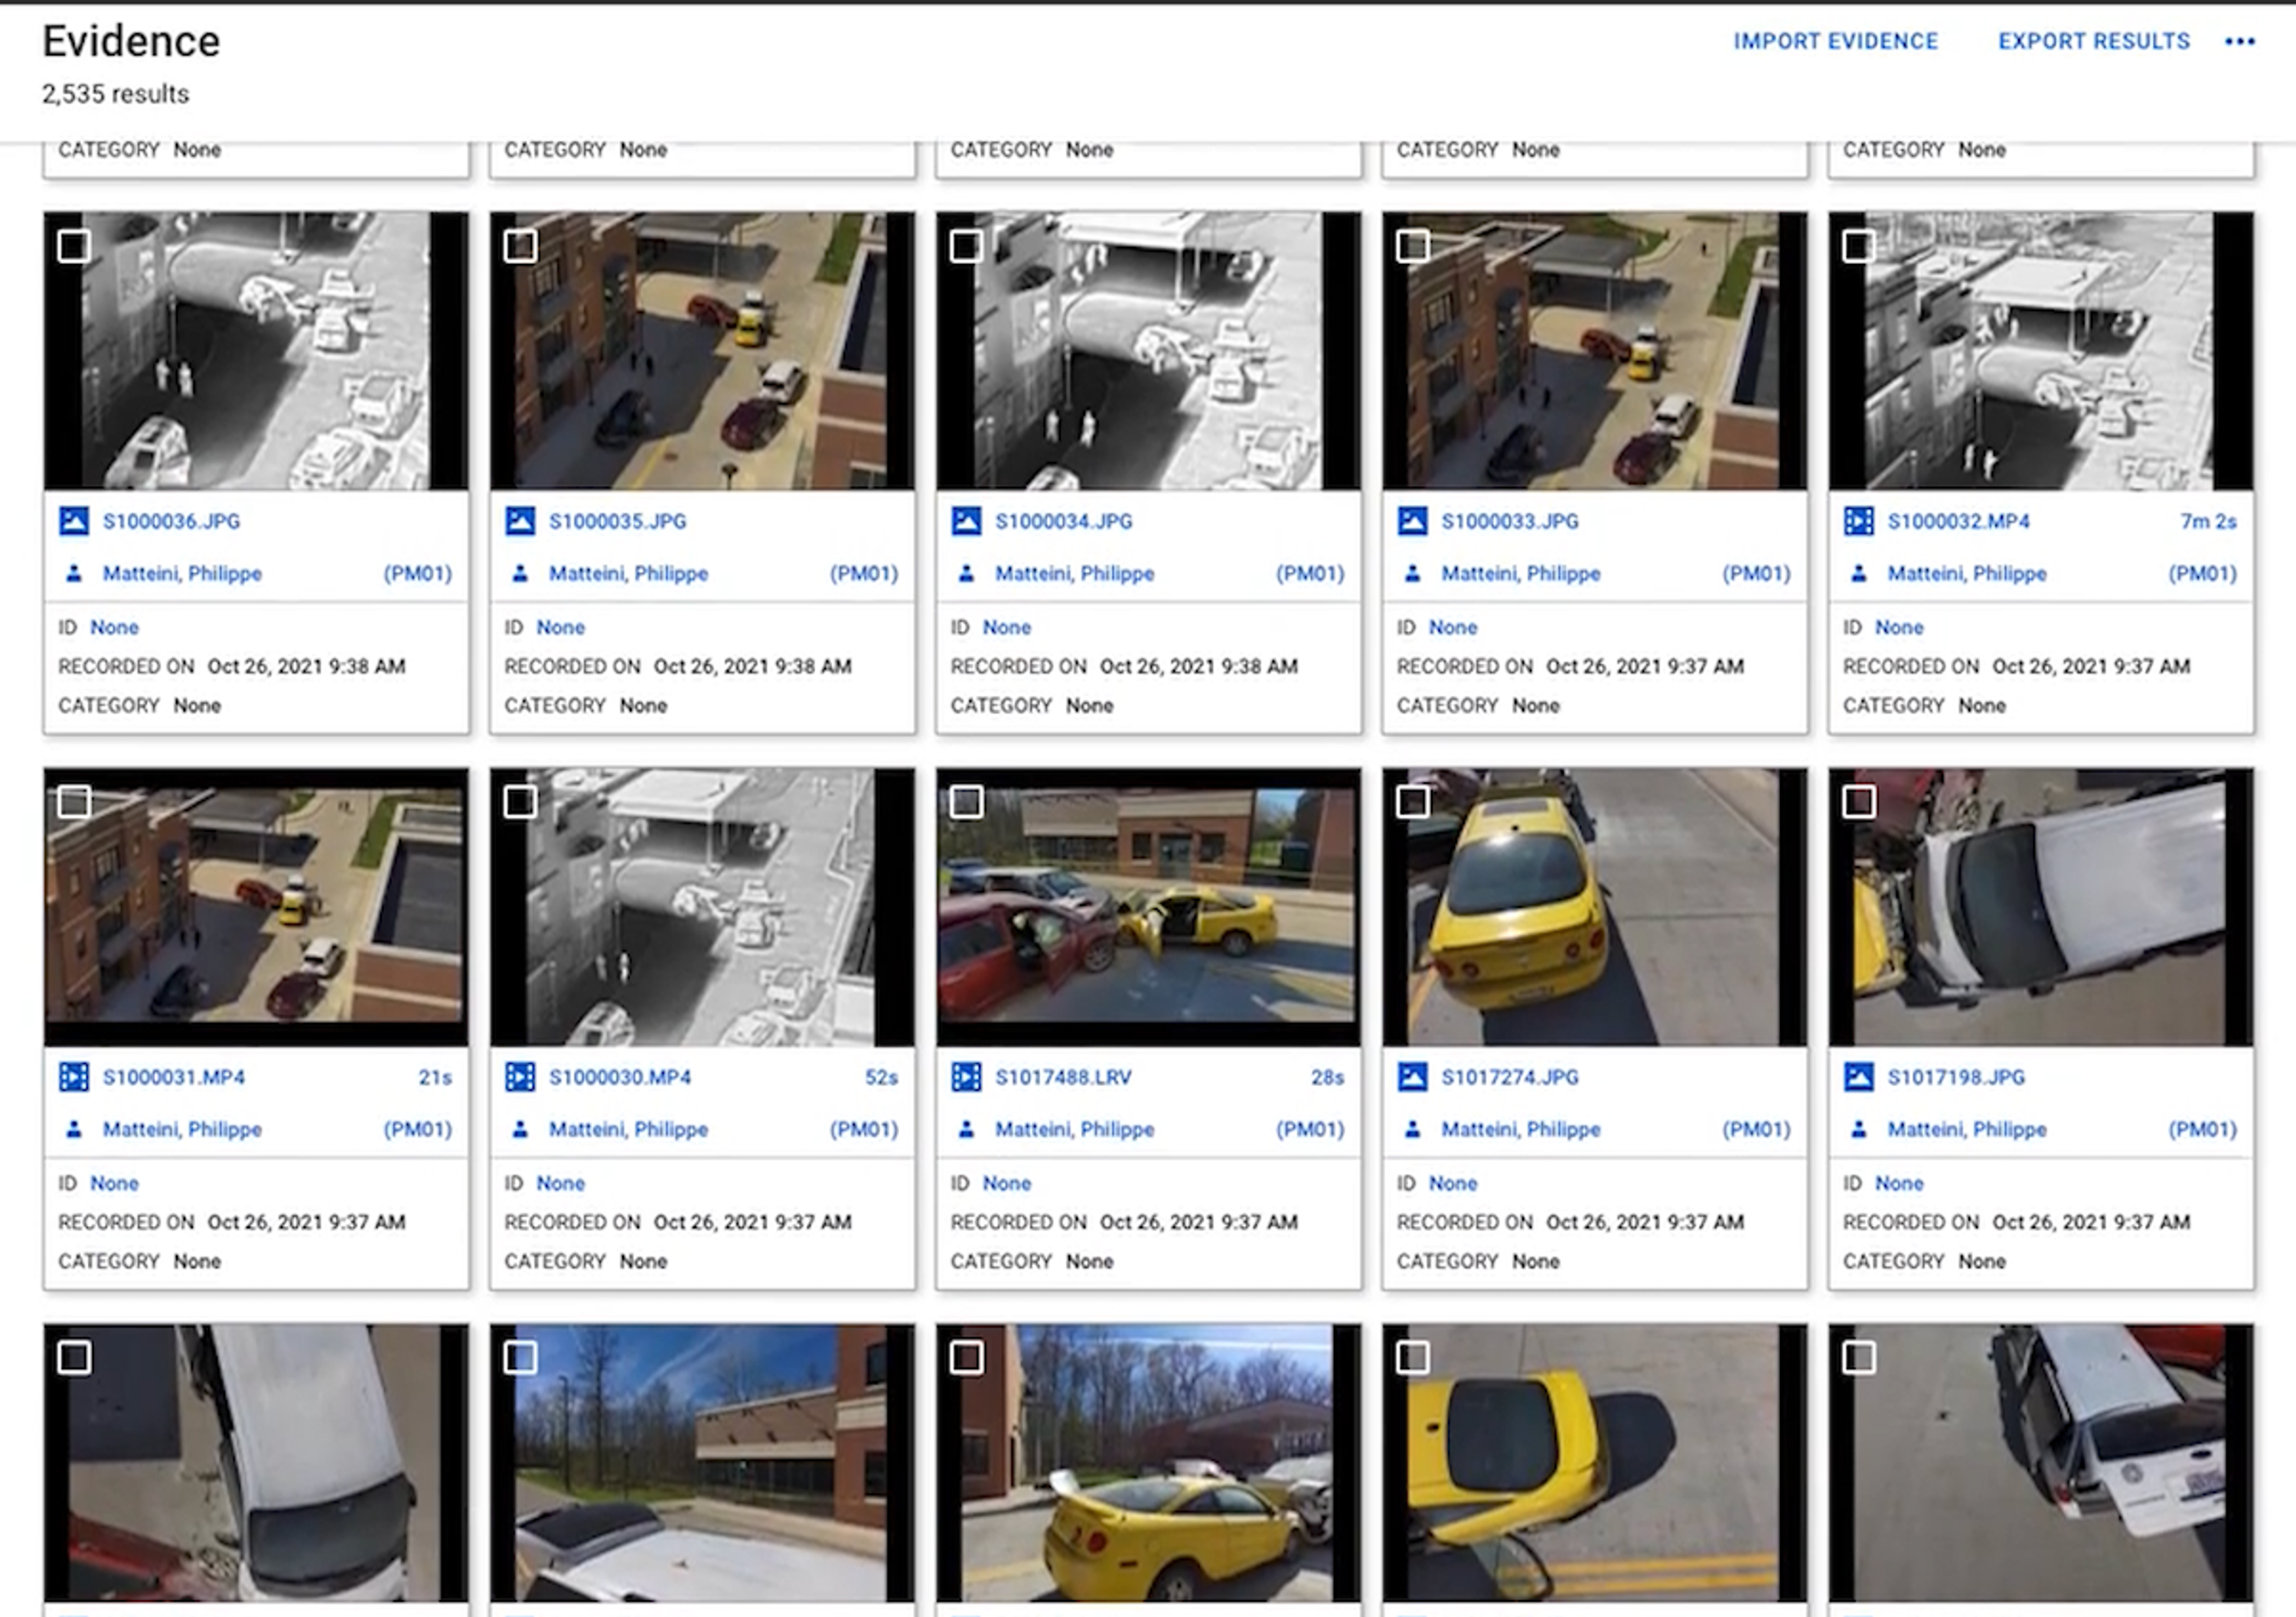The height and width of the screenshot is (1617, 2296).
Task: Open Matteini, Philippe link on S1000033.JPG card
Action: click(1520, 574)
